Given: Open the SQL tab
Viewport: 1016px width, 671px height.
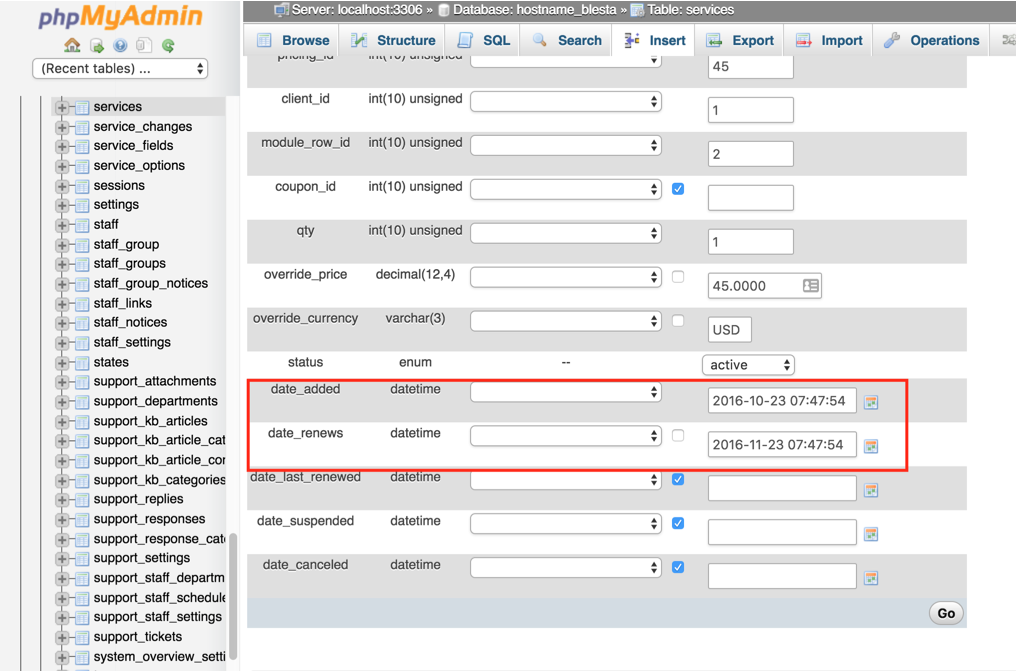Looking at the screenshot, I should (x=483, y=40).
